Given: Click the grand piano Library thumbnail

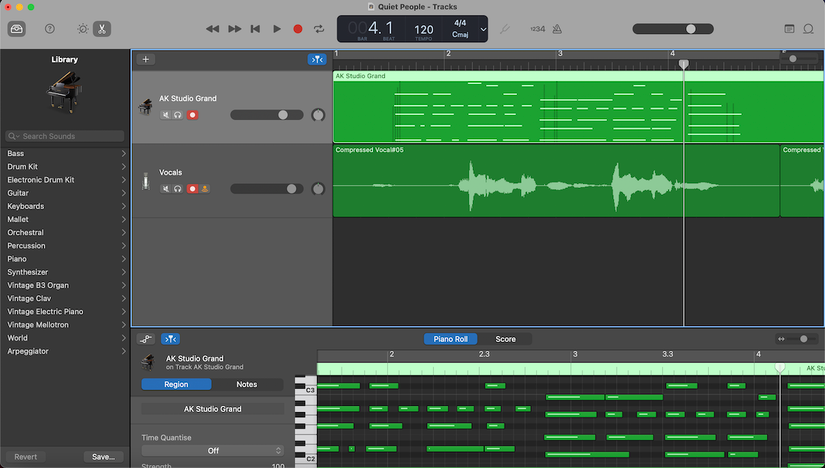Looking at the screenshot, I should tap(65, 92).
